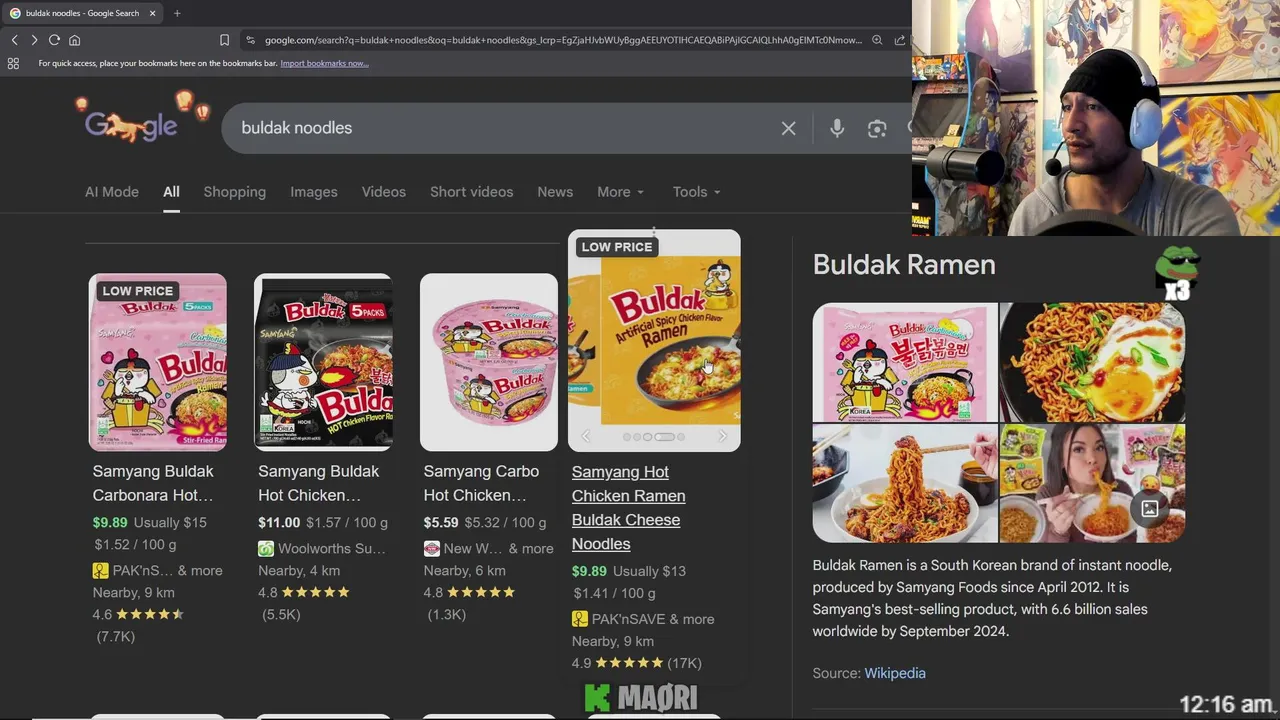The image size is (1280, 720).
Task: Open the apps grid on bookmarks bar
Action: point(13,63)
